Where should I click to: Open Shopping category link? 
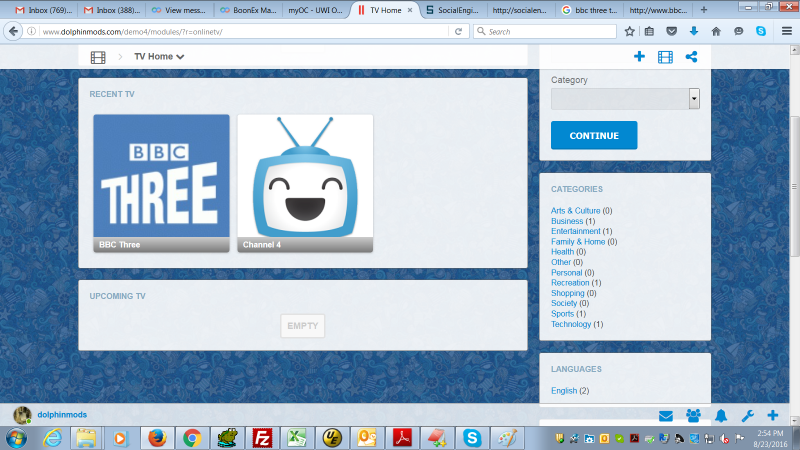point(567,293)
